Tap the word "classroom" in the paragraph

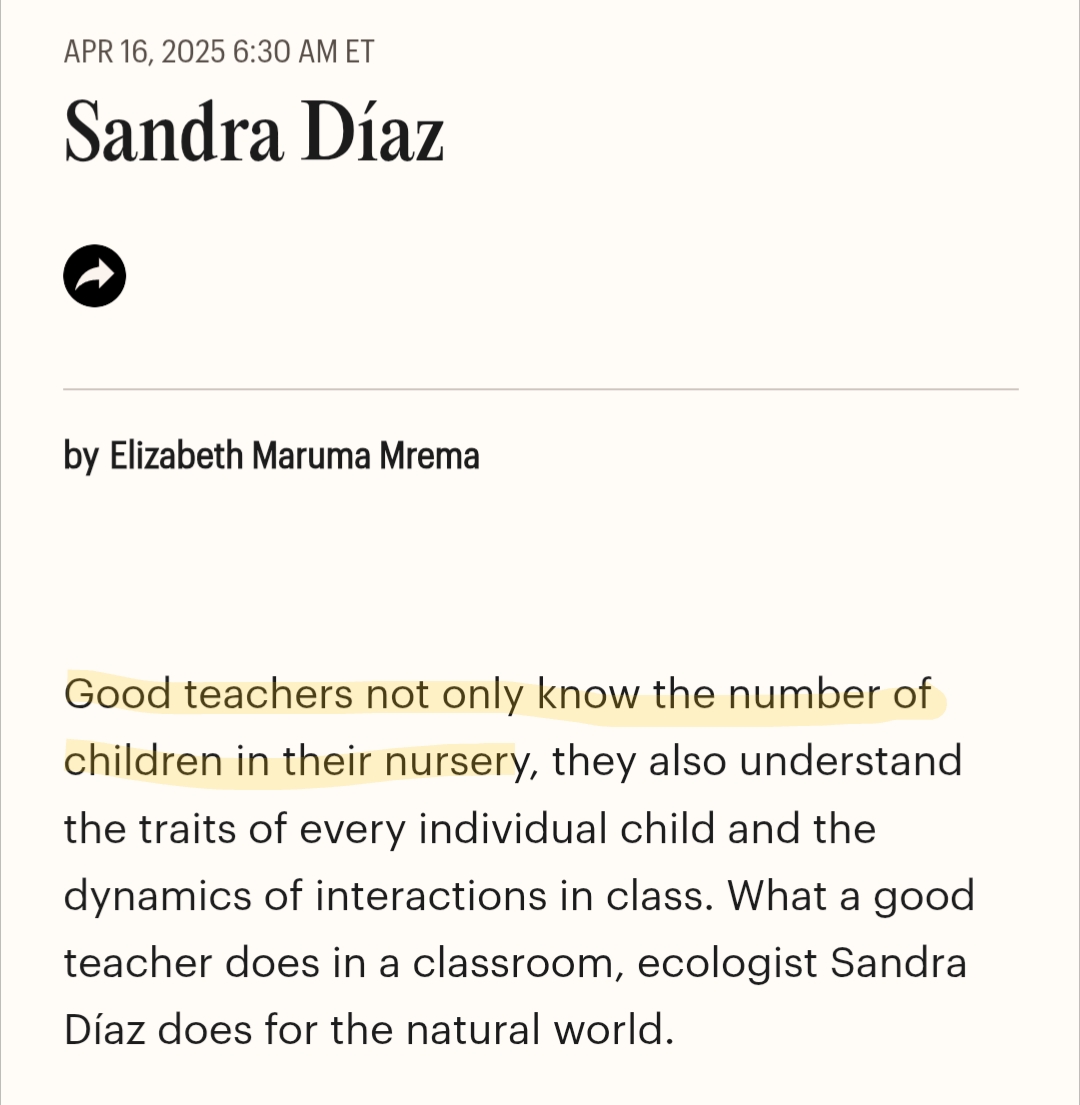(518, 964)
